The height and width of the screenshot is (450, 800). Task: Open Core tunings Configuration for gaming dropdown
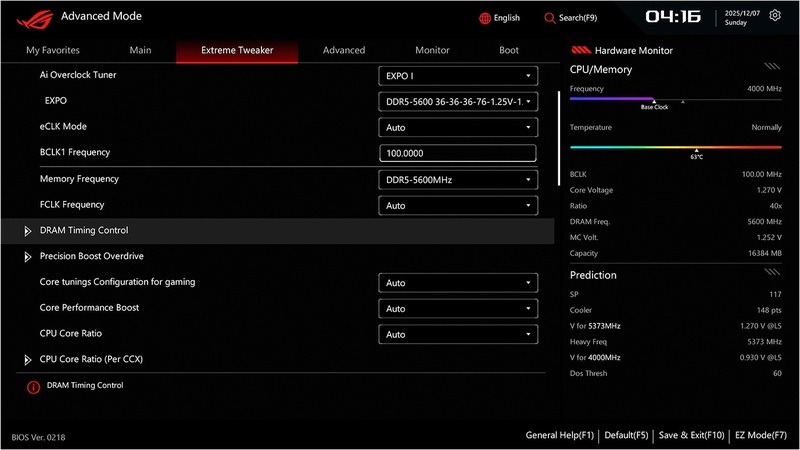point(458,283)
